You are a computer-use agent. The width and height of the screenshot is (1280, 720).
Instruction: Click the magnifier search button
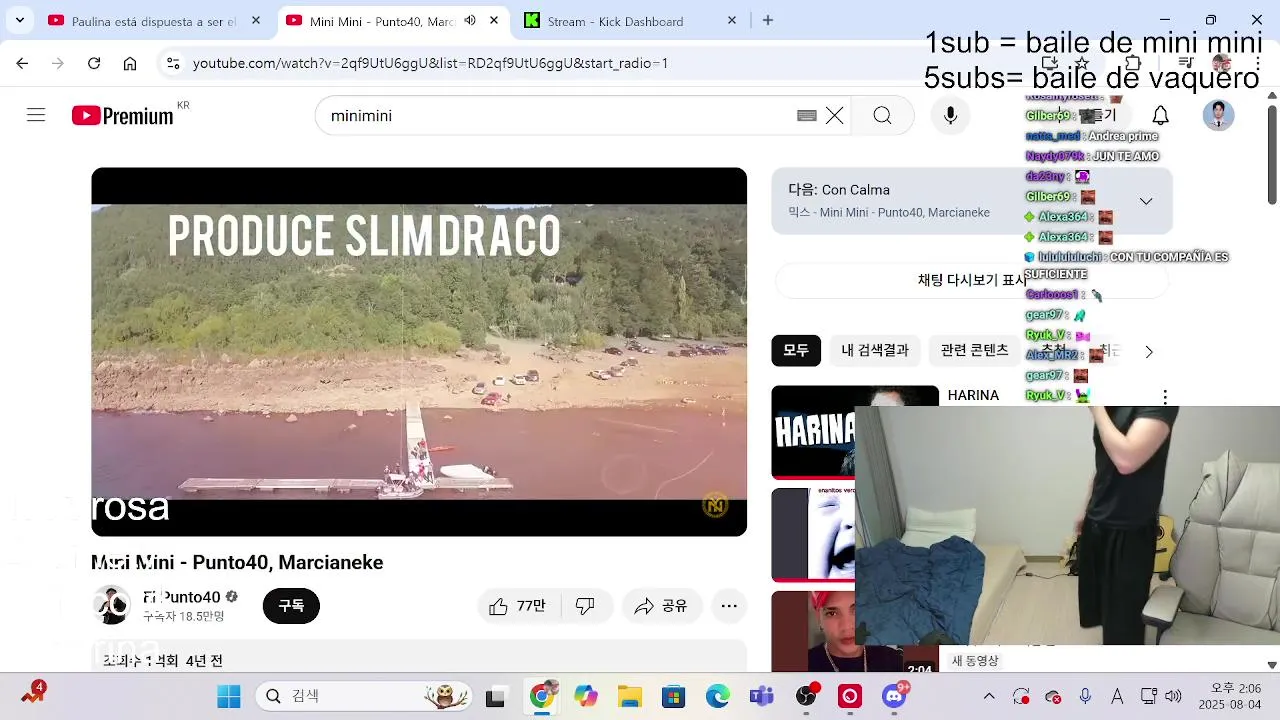[x=882, y=116]
